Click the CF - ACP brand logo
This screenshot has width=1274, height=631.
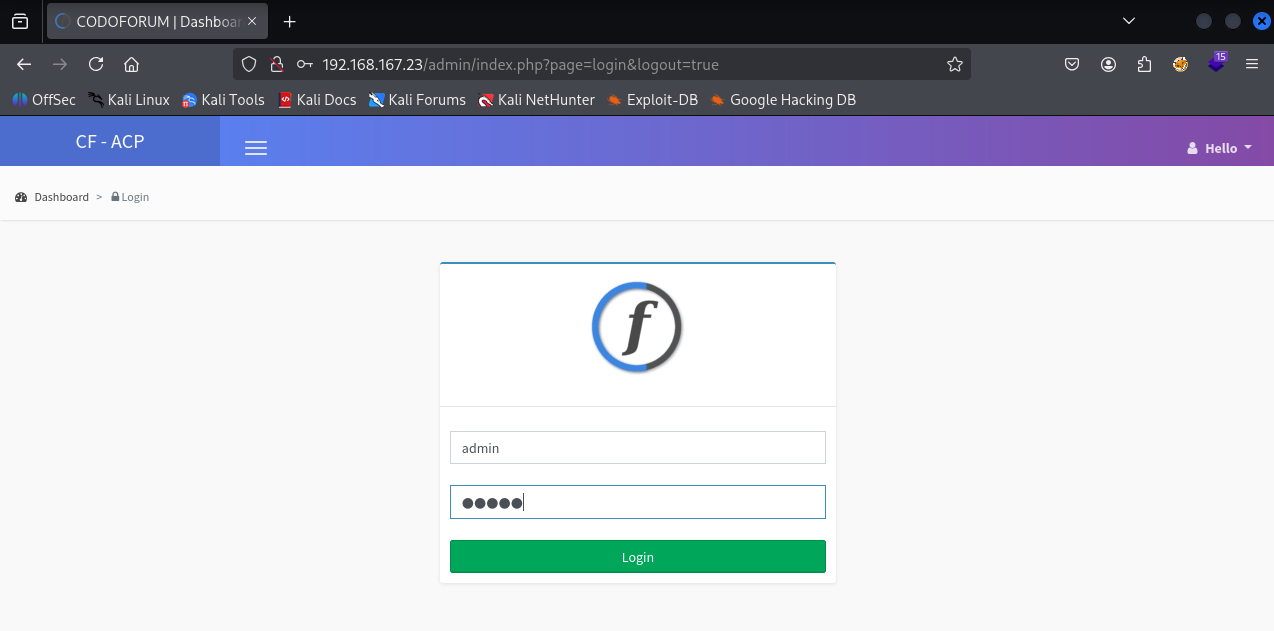point(110,142)
